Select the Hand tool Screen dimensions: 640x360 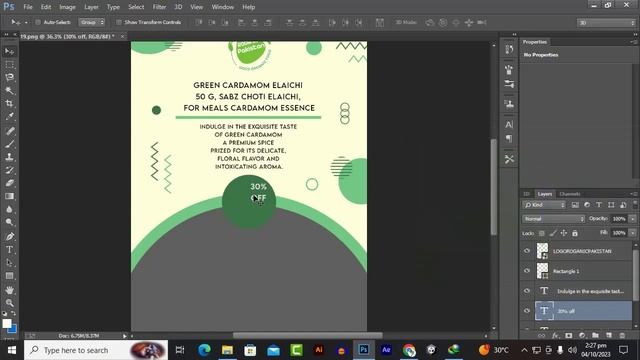click(x=9, y=290)
